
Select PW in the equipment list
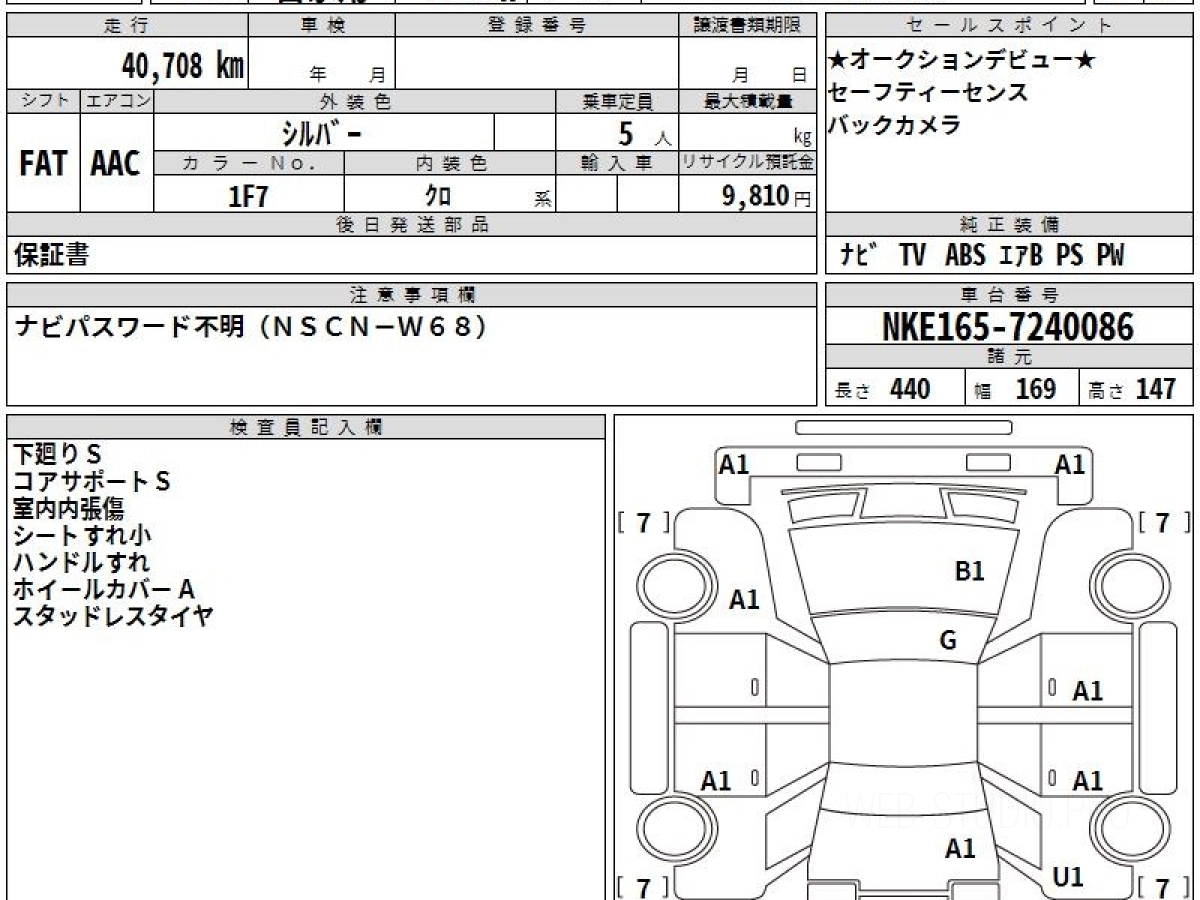(1110, 256)
